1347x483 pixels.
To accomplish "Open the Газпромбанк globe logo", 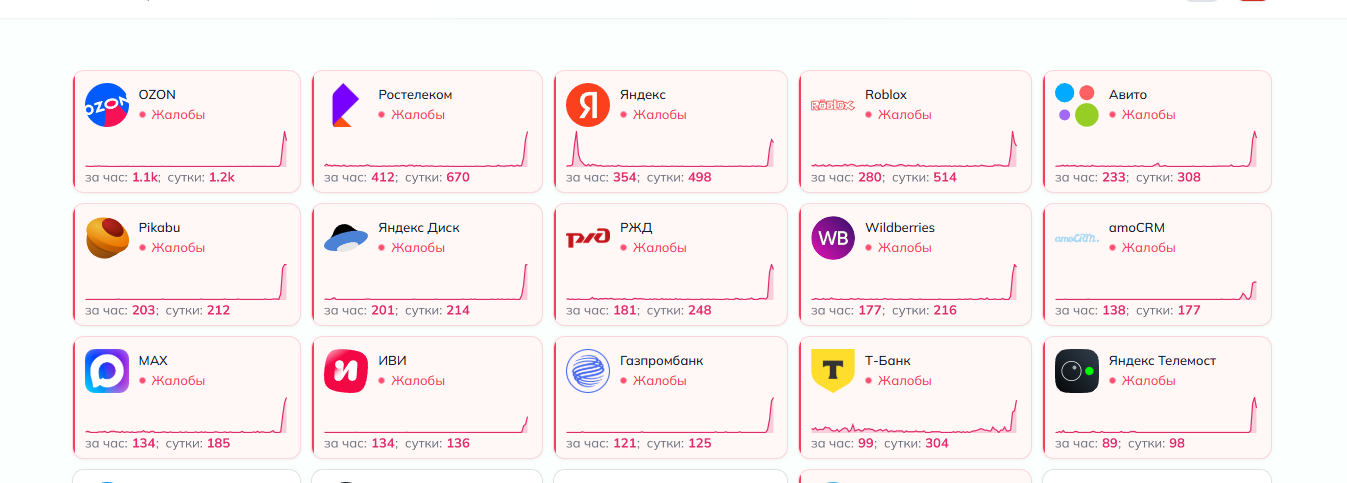I will click(x=588, y=371).
